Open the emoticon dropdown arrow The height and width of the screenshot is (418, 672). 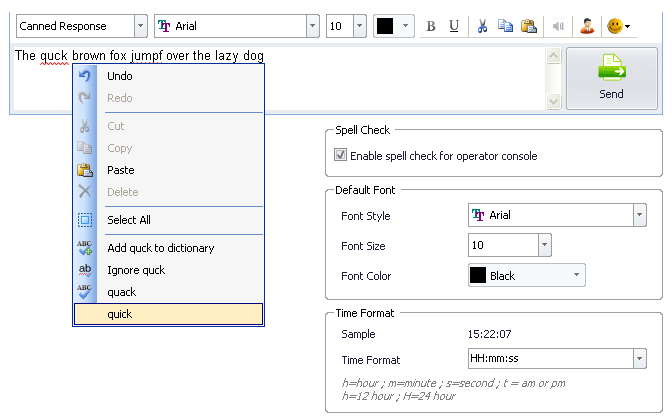point(627,27)
